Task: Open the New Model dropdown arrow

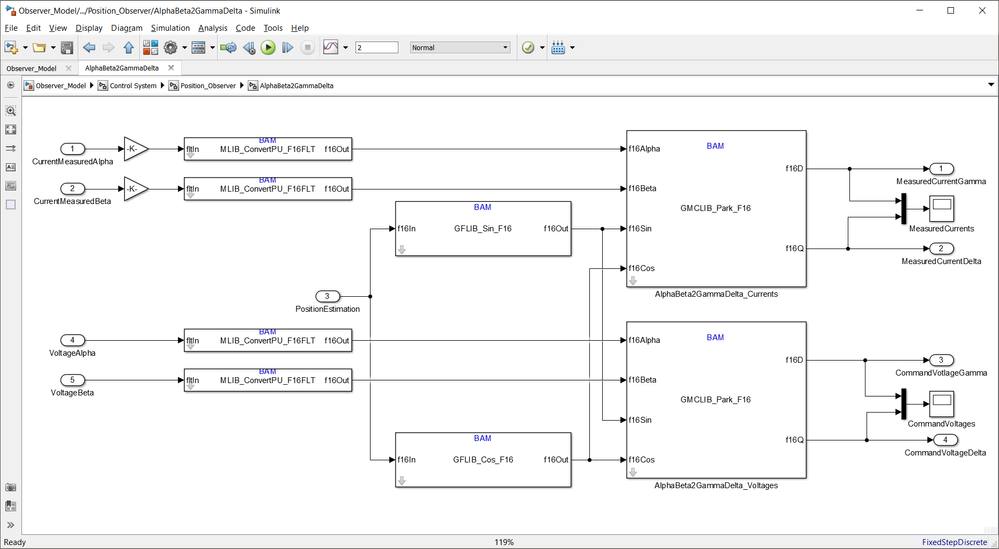Action: click(25, 47)
